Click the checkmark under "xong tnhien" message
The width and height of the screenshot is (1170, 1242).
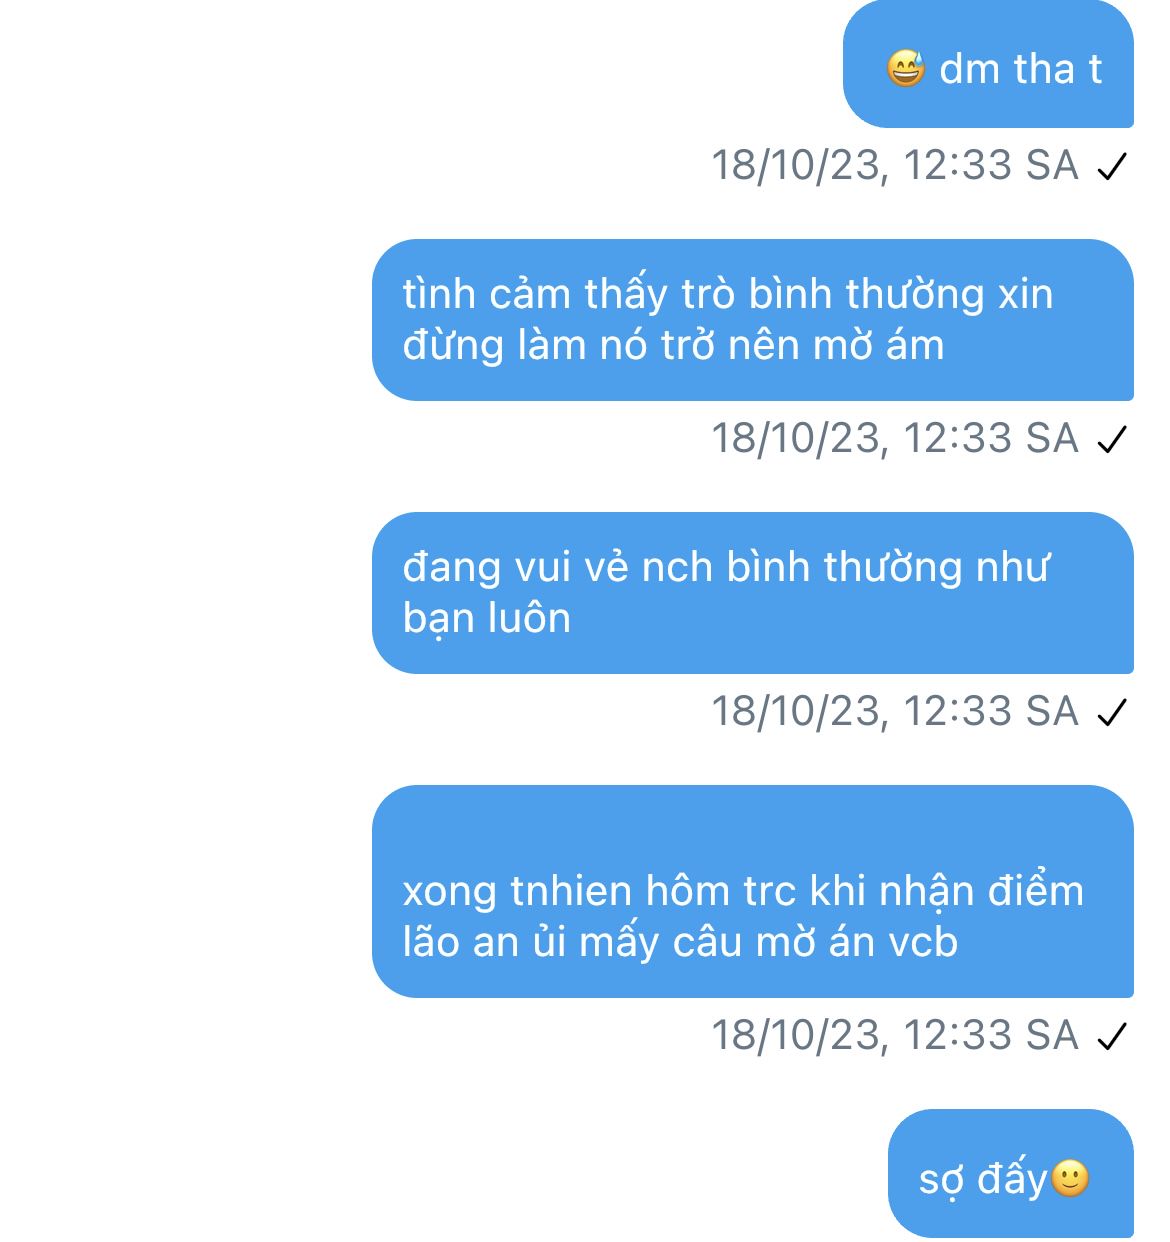(x=1112, y=1036)
